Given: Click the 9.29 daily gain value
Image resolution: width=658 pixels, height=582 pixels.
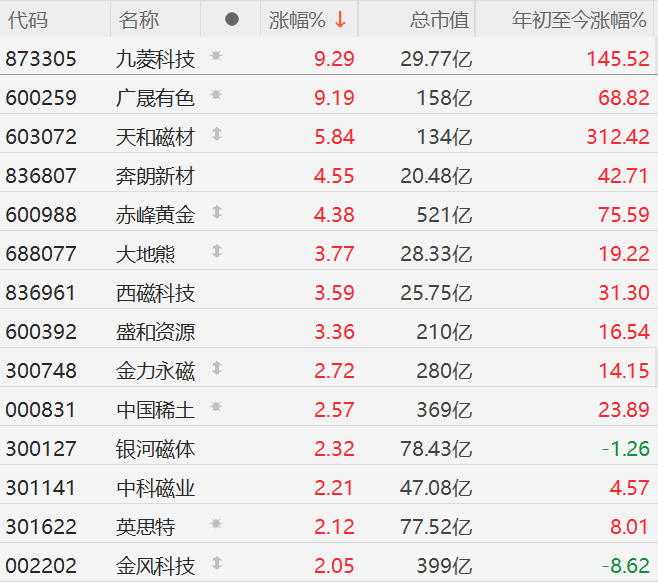Looking at the screenshot, I should click(334, 59).
